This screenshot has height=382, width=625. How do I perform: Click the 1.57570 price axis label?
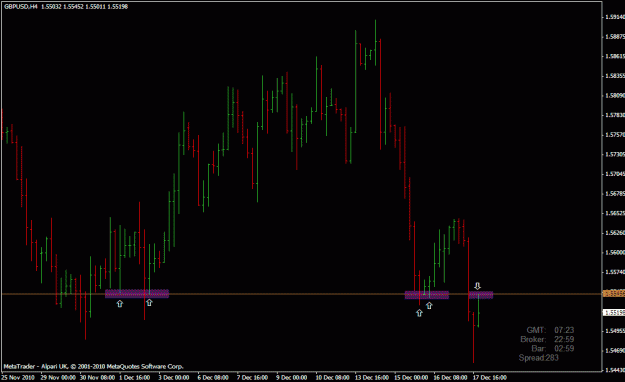point(615,135)
